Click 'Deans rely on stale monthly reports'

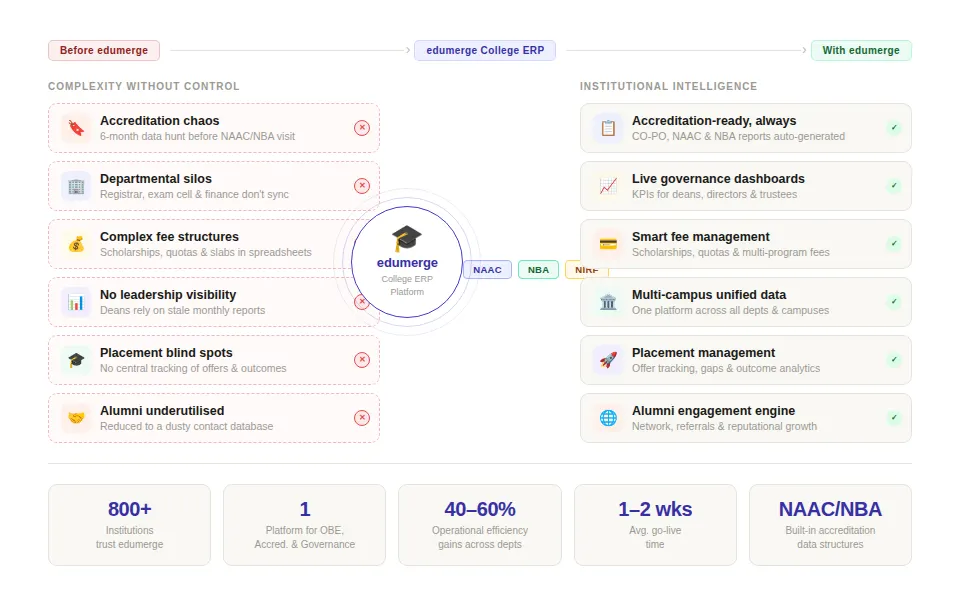[x=183, y=311]
